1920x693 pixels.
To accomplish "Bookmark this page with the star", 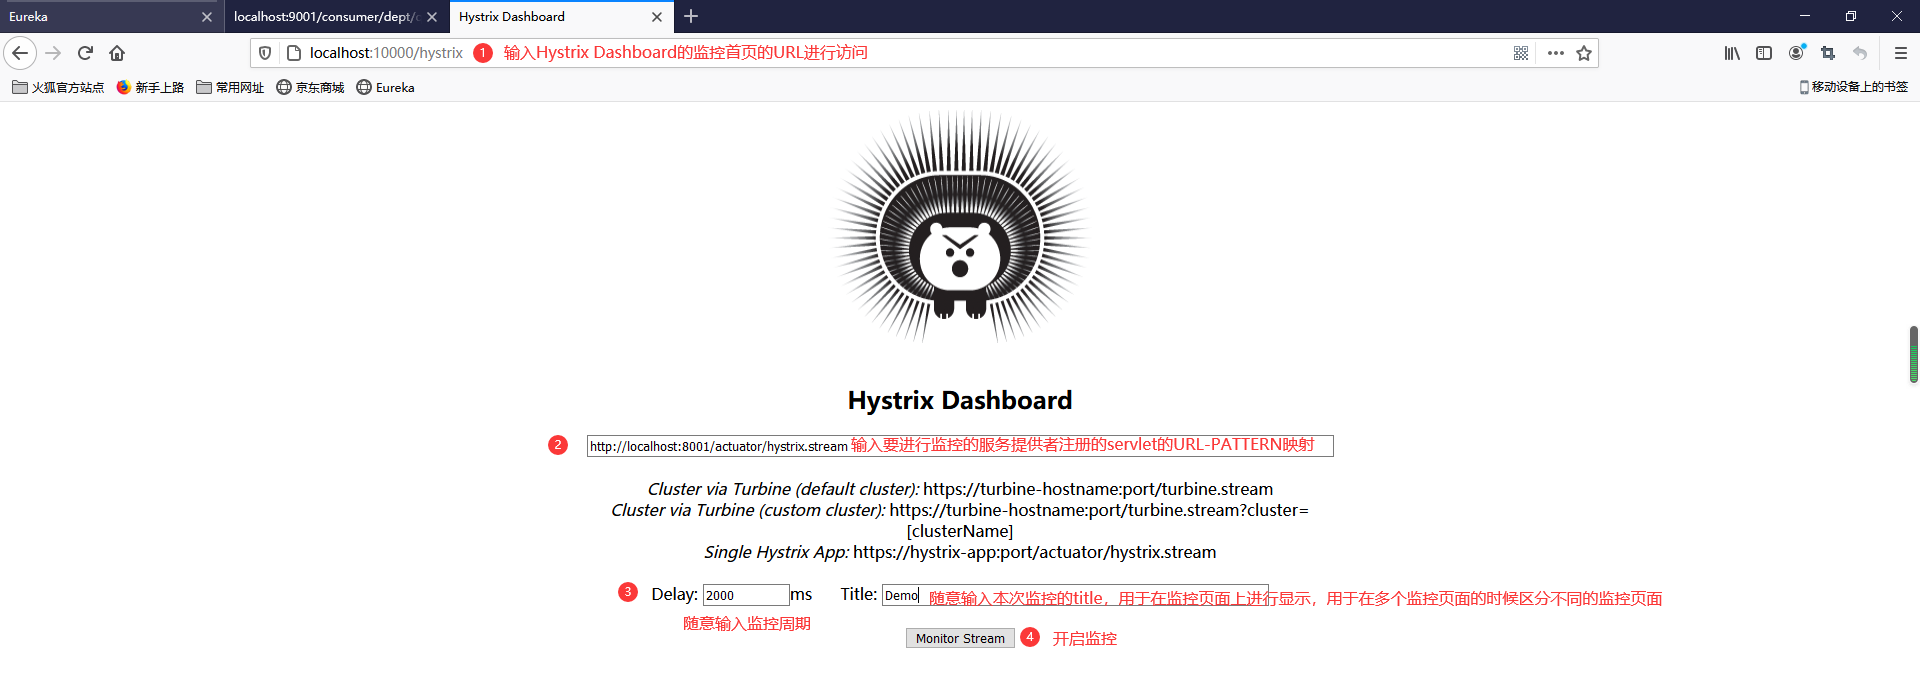I will click(x=1584, y=53).
